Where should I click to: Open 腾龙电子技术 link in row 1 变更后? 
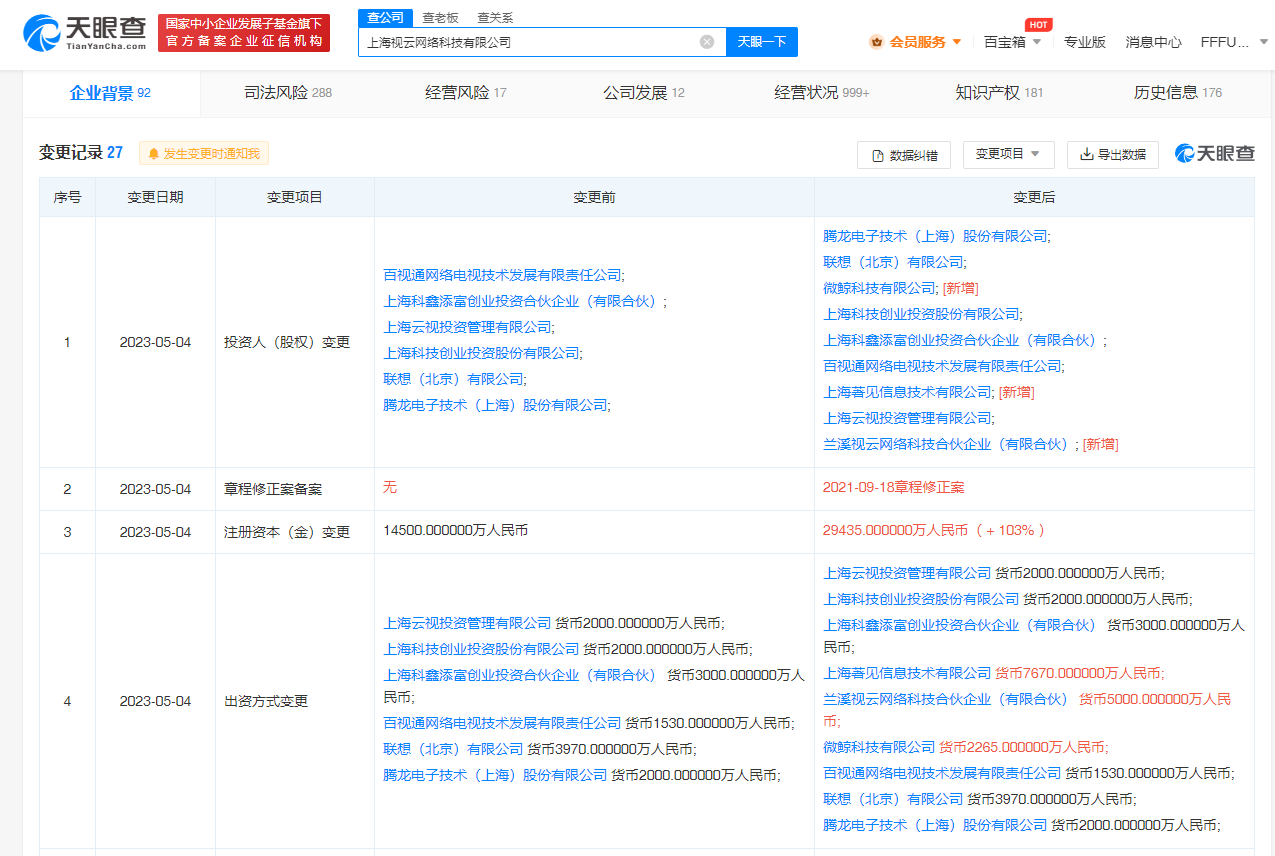click(x=935, y=236)
